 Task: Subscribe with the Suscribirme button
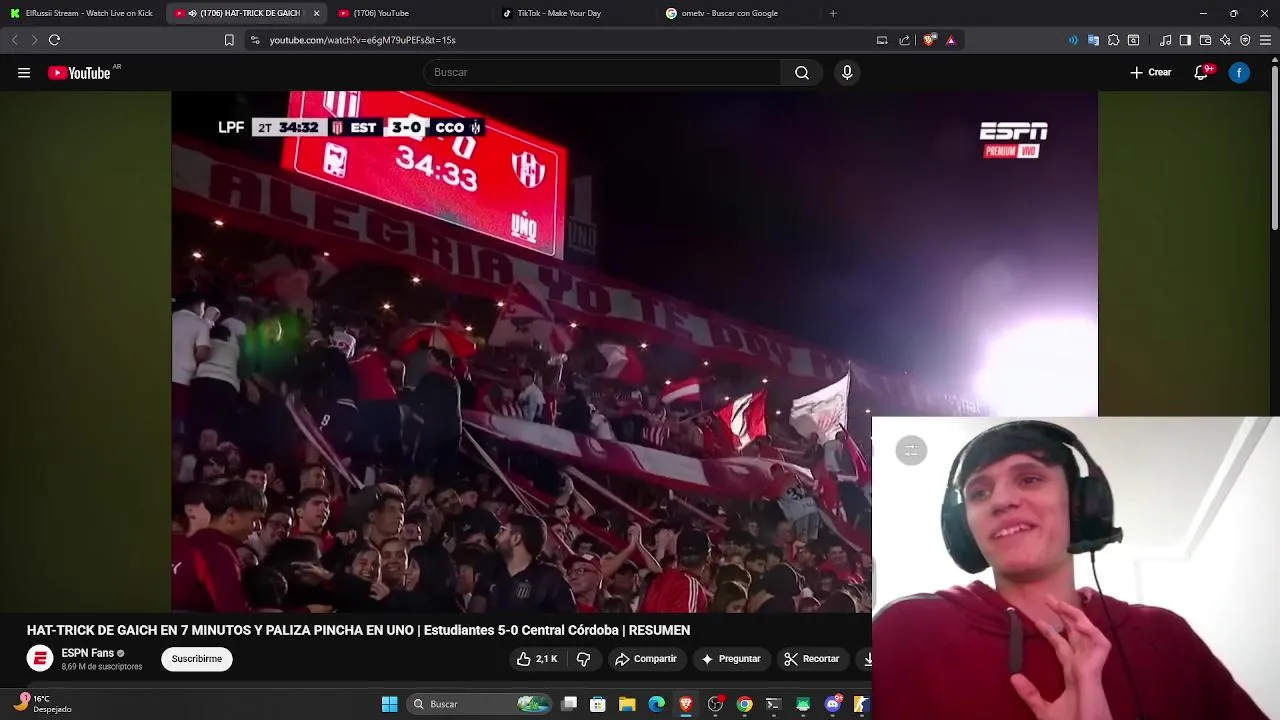pos(197,659)
